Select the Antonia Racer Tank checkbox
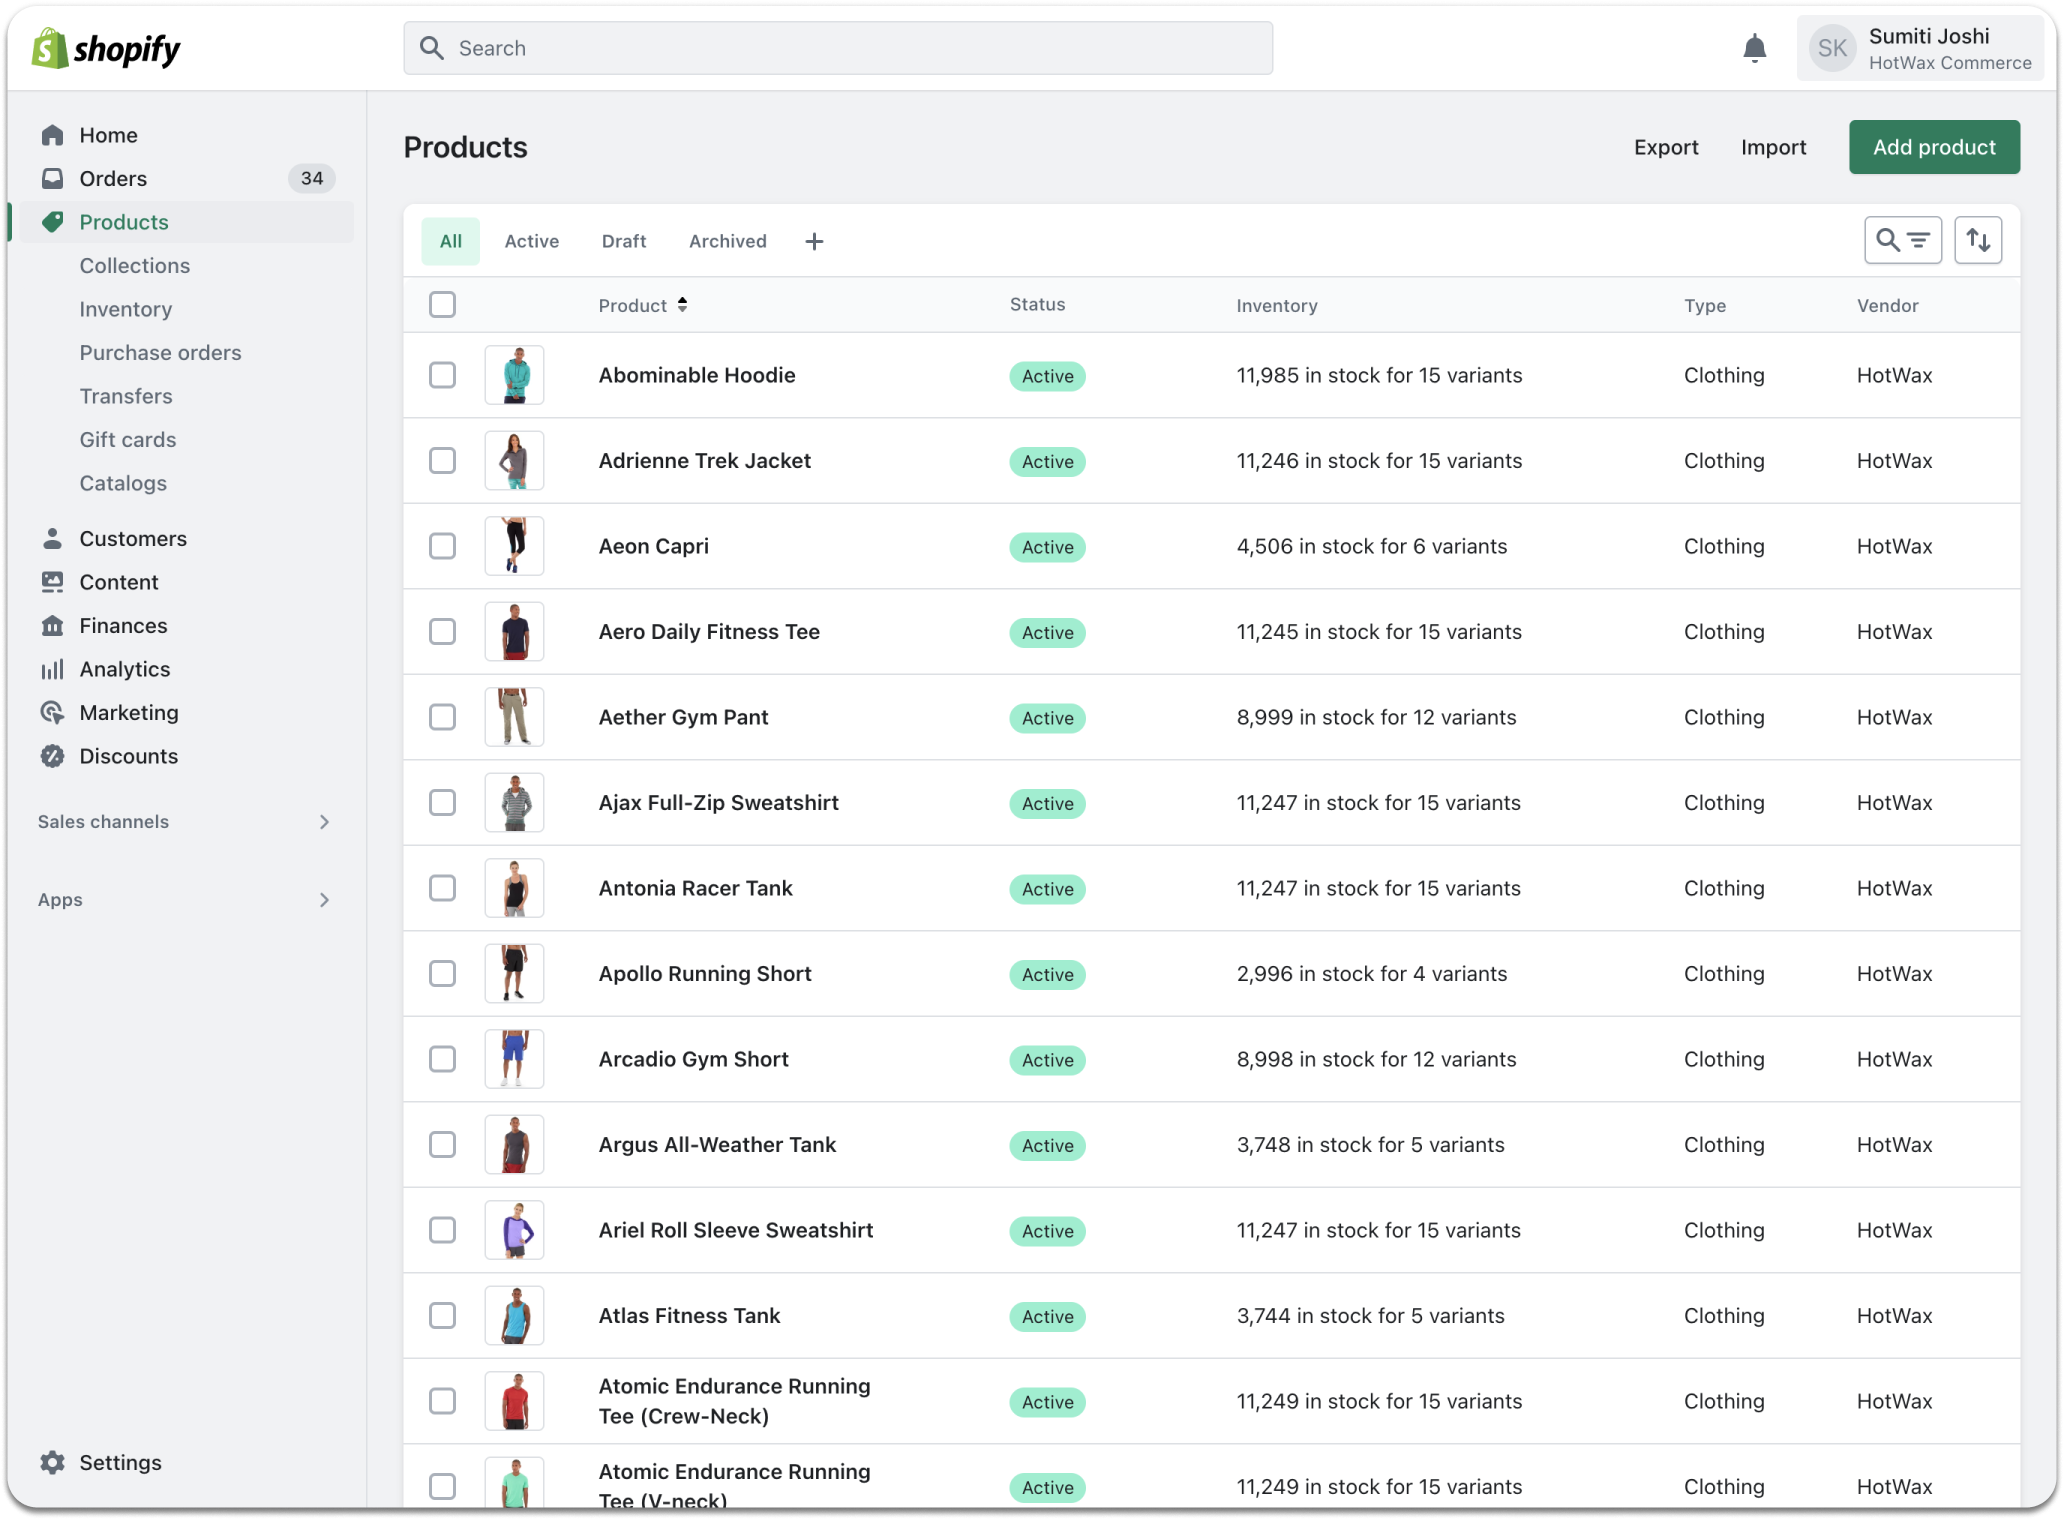This screenshot has height=1520, width=2064. pyautogui.click(x=442, y=888)
